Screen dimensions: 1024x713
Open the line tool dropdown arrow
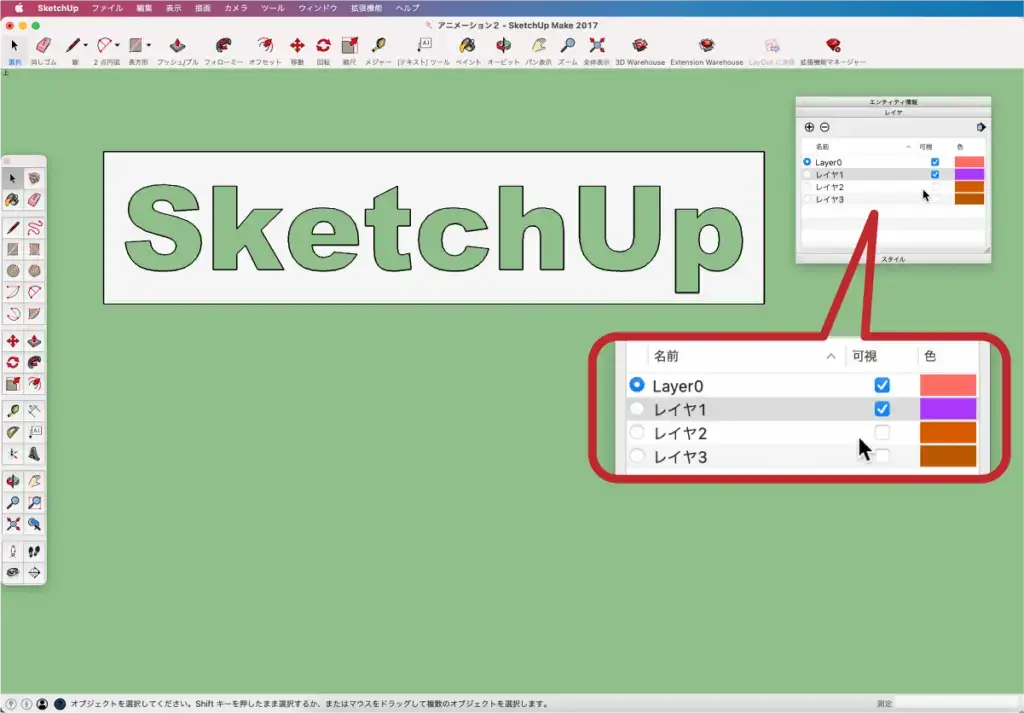click(x=86, y=46)
